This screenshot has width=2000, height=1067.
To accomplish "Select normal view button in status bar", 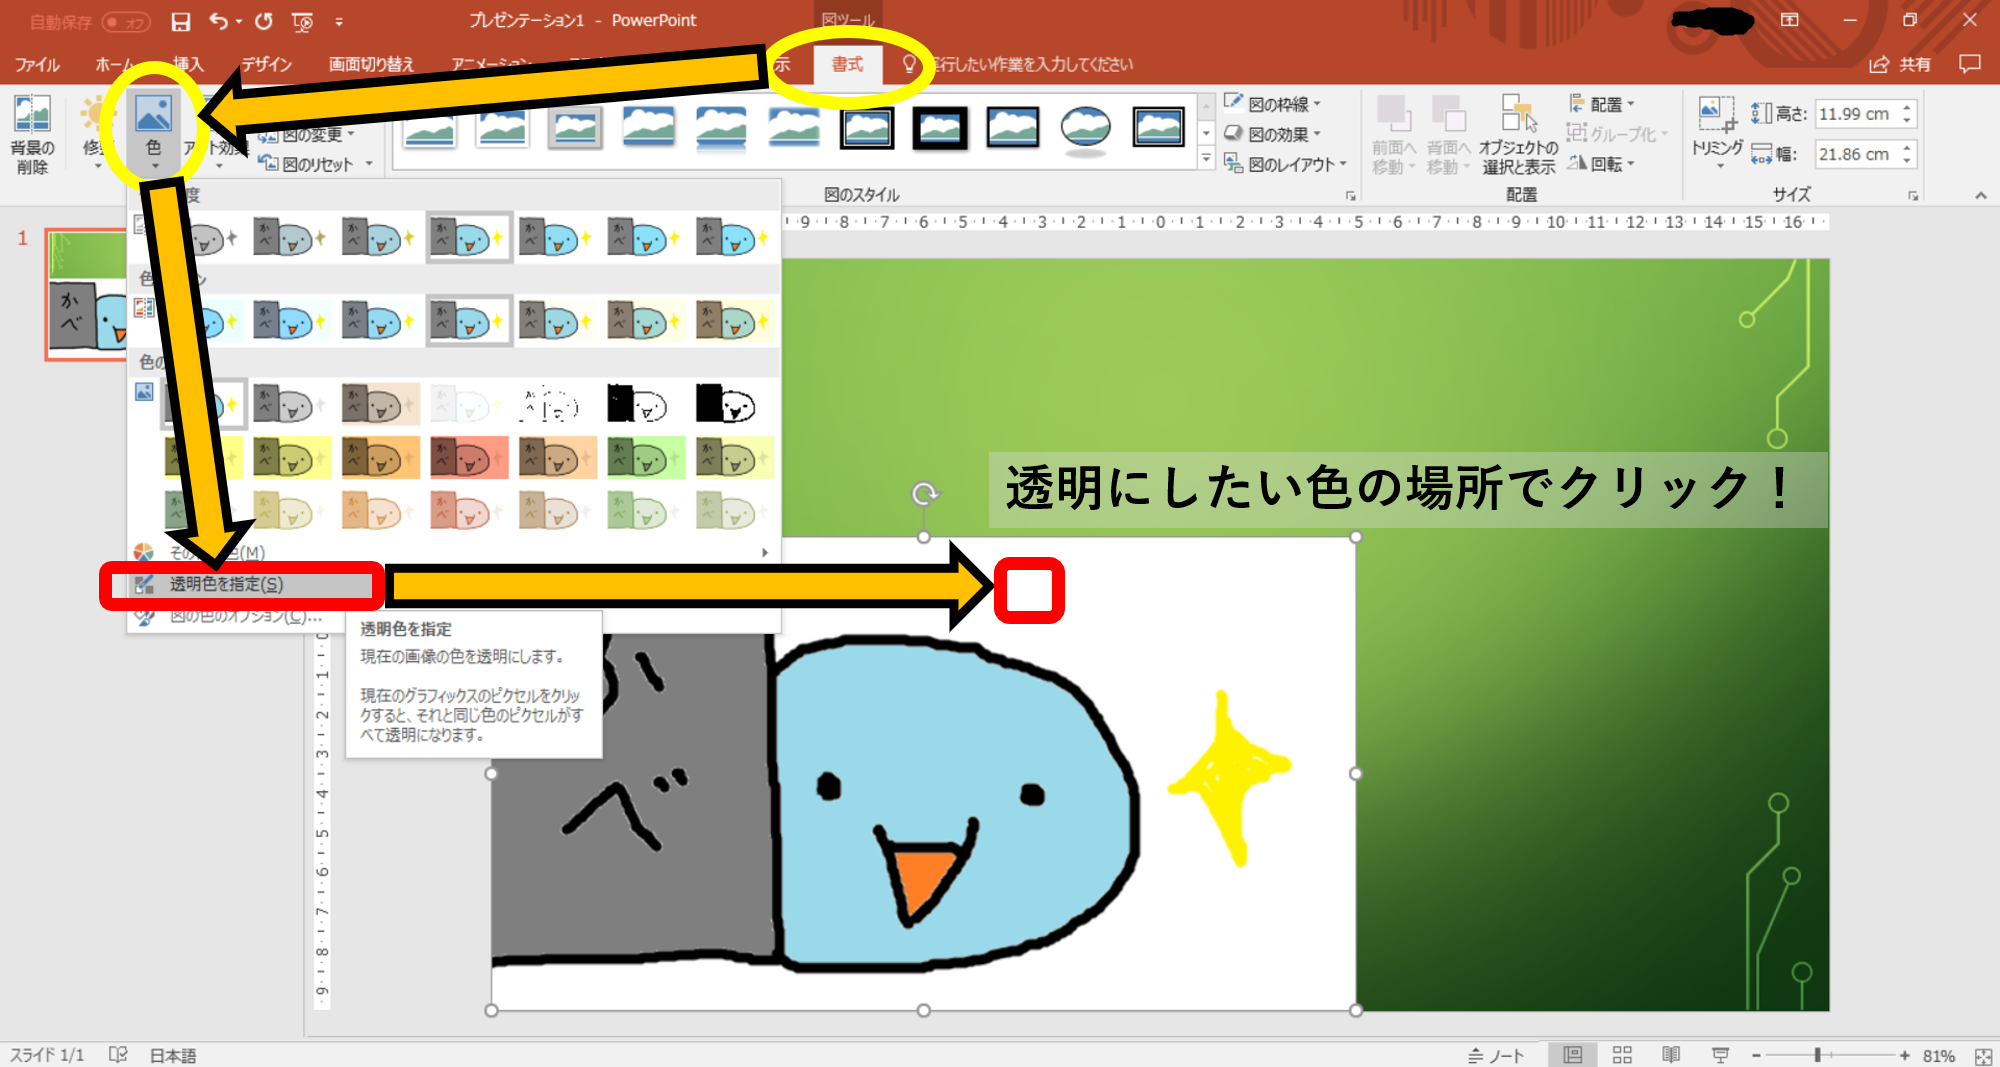I will coord(1573,1055).
